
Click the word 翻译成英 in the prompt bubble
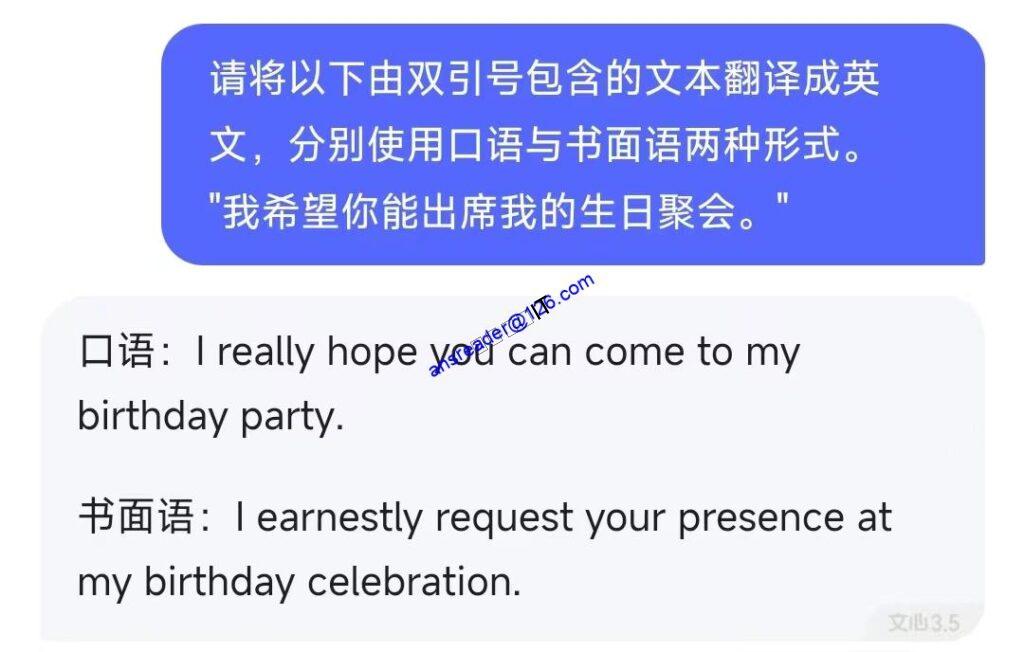pyautogui.click(x=800, y=79)
